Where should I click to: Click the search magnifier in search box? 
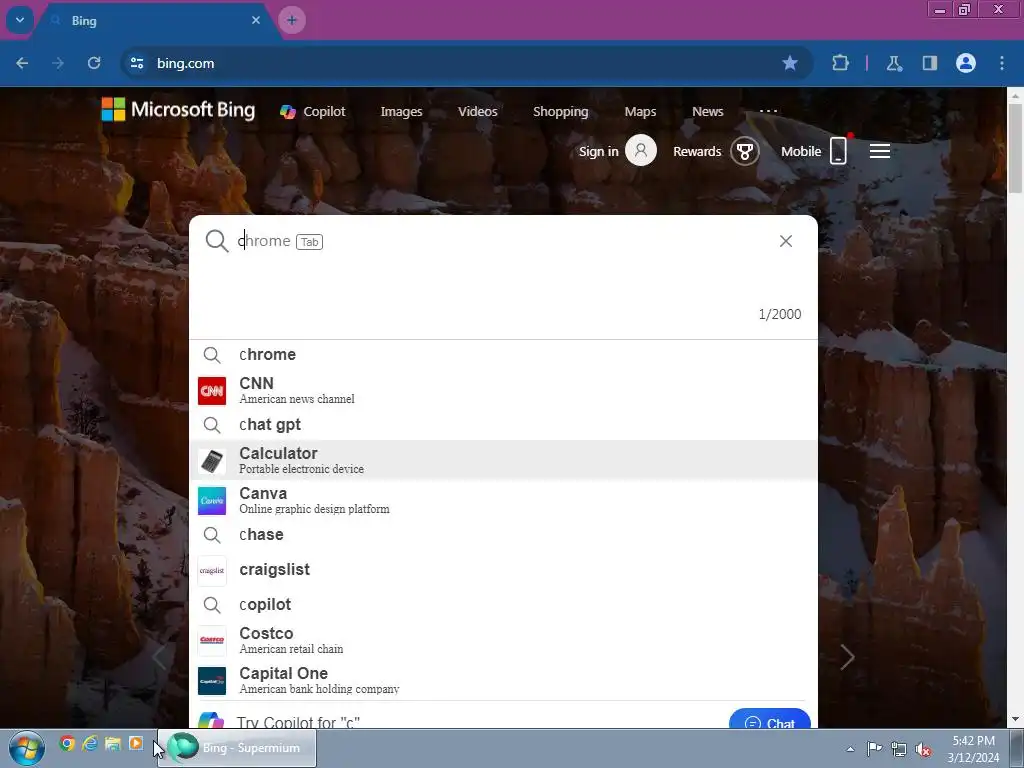tap(217, 241)
